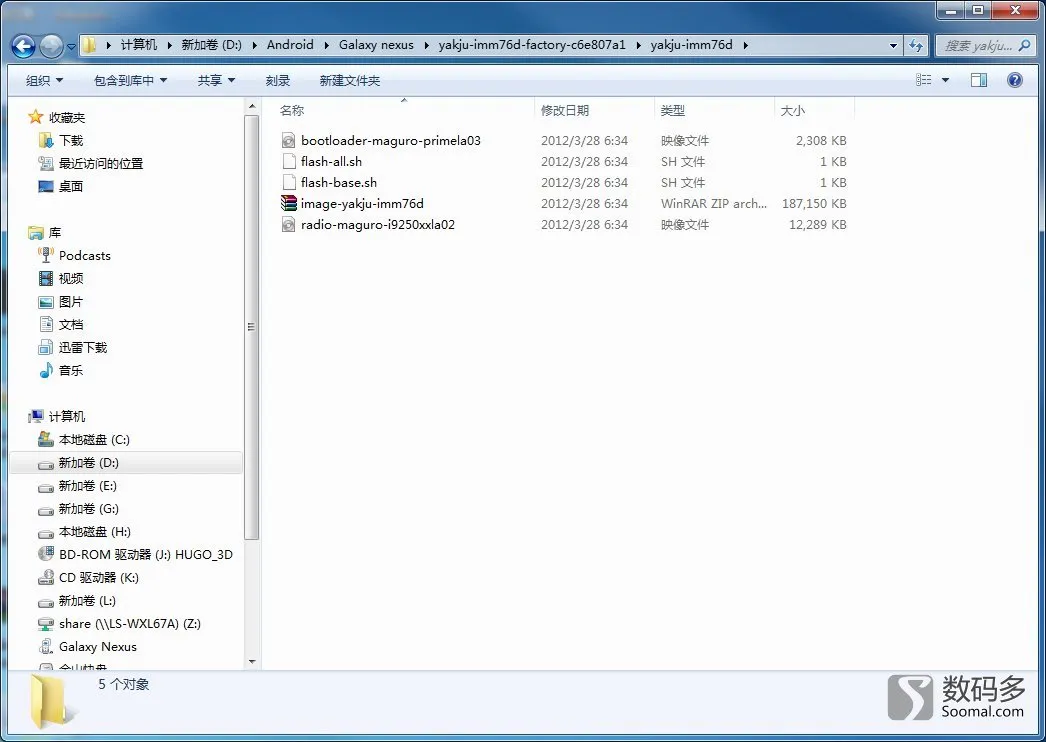Expand arrow after 计算机 breadcrumb
Viewport: 1046px width, 742px height.
[x=169, y=45]
